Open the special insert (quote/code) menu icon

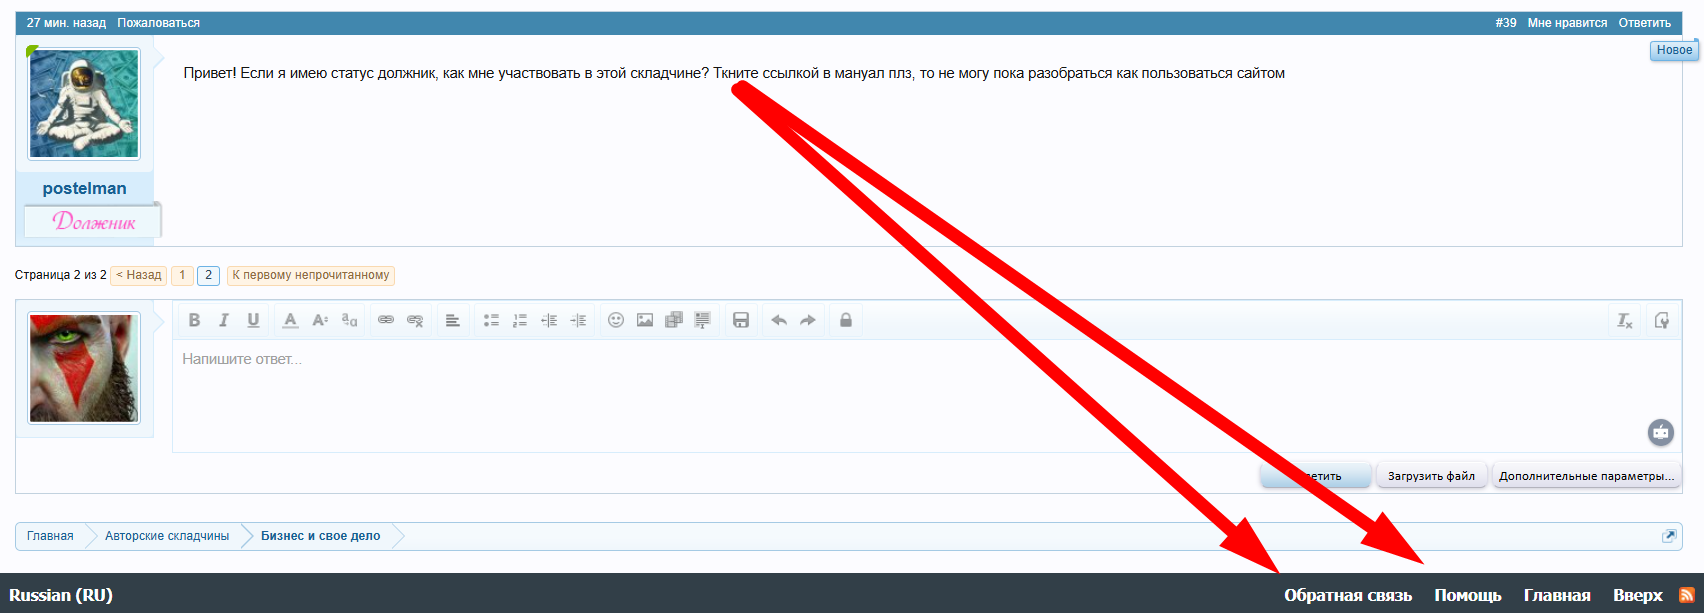[x=703, y=320]
